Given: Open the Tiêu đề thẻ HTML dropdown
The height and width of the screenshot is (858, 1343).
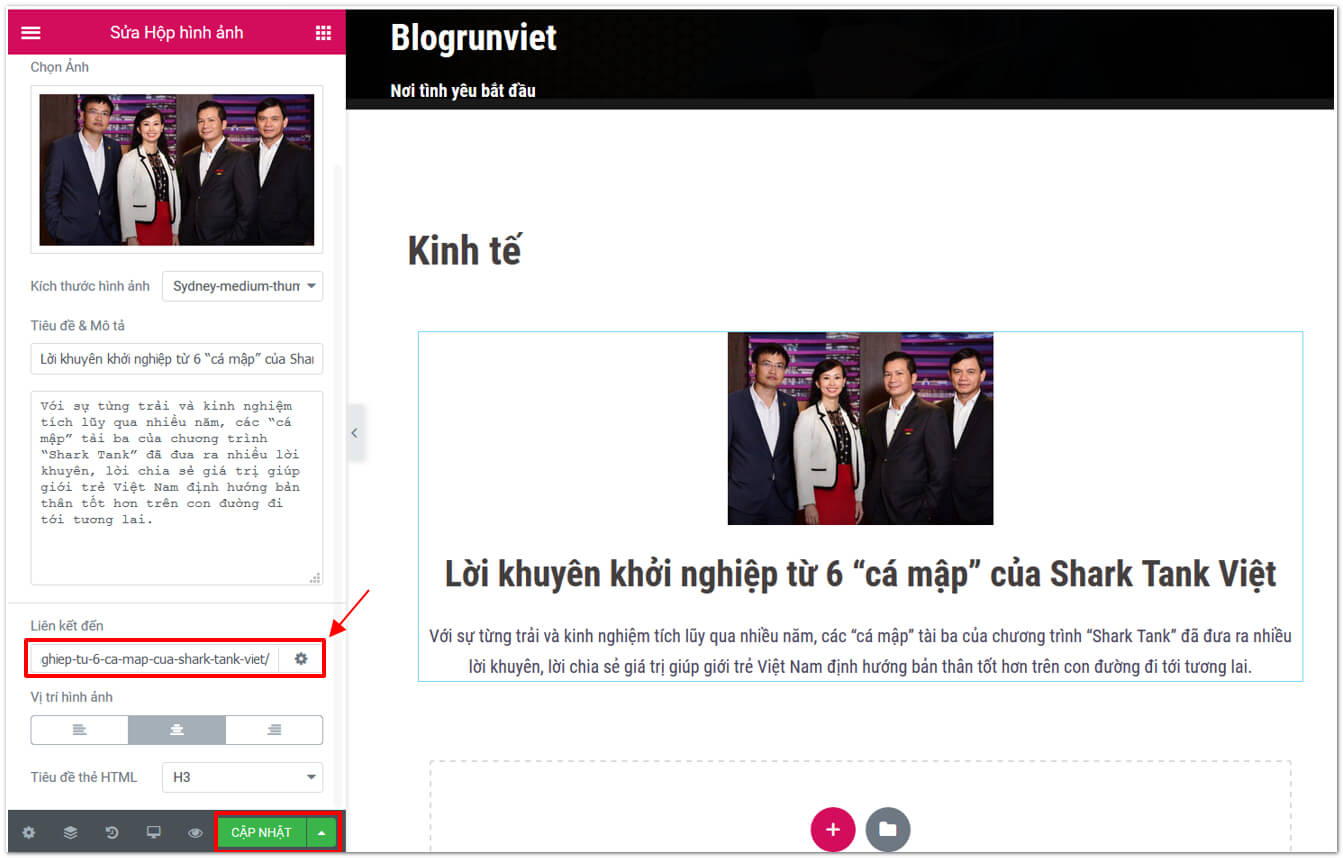Looking at the screenshot, I should (242, 777).
